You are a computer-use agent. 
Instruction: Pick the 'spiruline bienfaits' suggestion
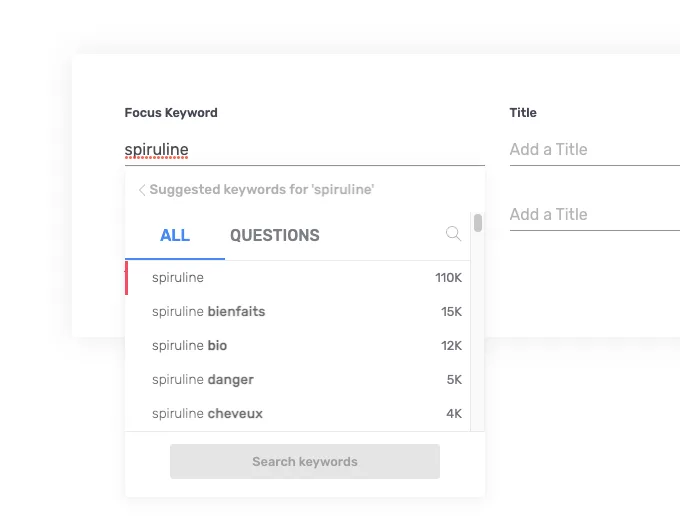point(298,311)
